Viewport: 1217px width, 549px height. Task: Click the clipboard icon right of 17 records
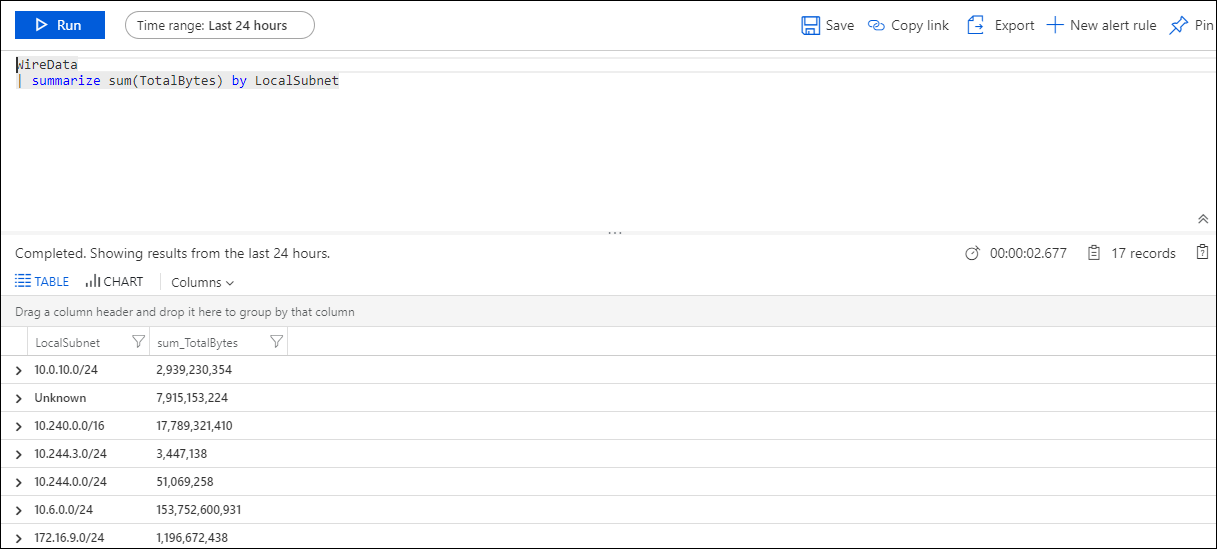[x=1203, y=253]
